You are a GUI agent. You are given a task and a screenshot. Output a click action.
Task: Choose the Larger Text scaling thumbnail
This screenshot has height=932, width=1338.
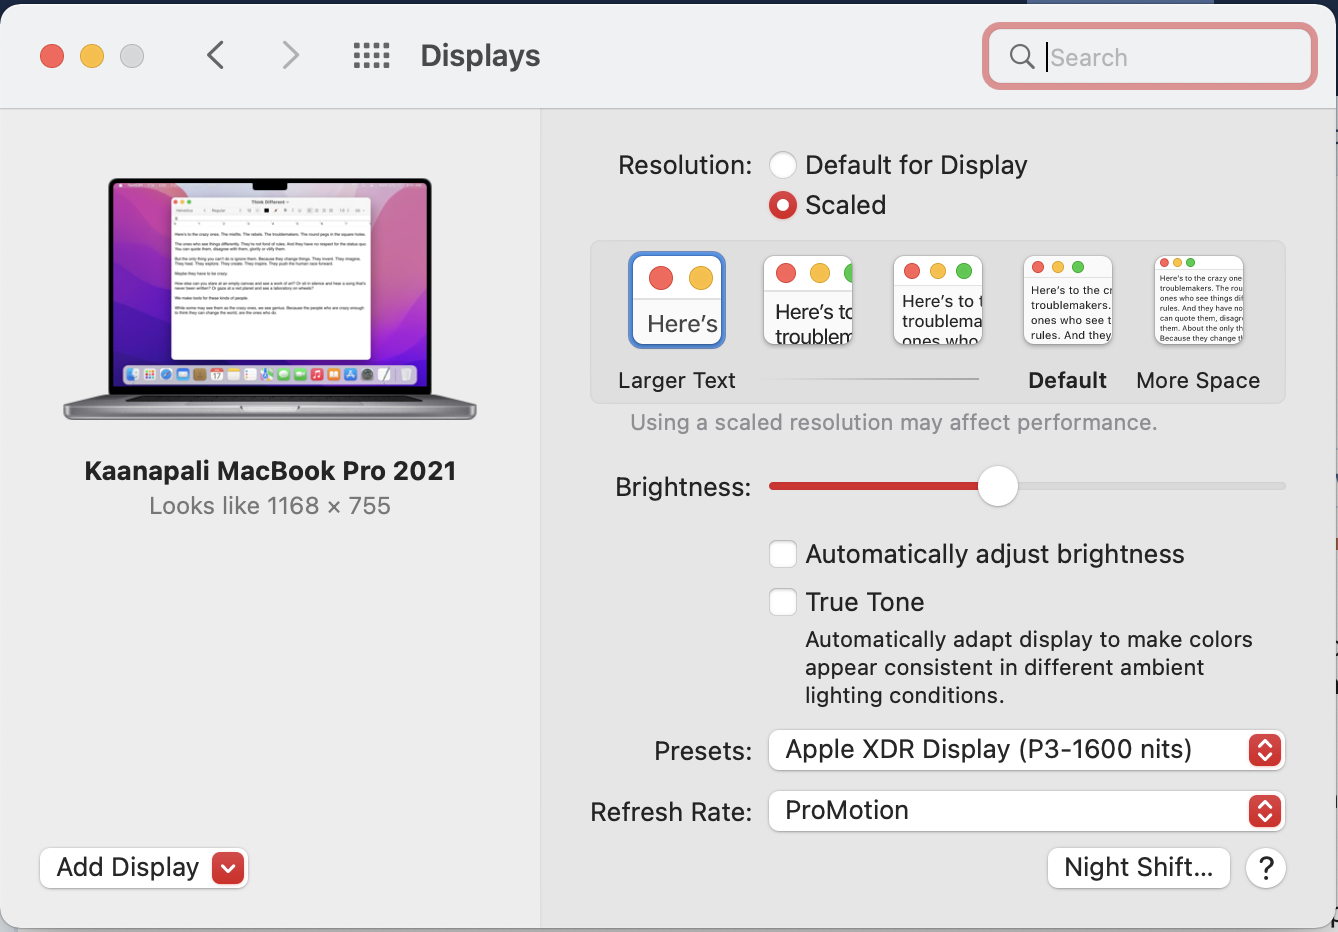[677, 300]
